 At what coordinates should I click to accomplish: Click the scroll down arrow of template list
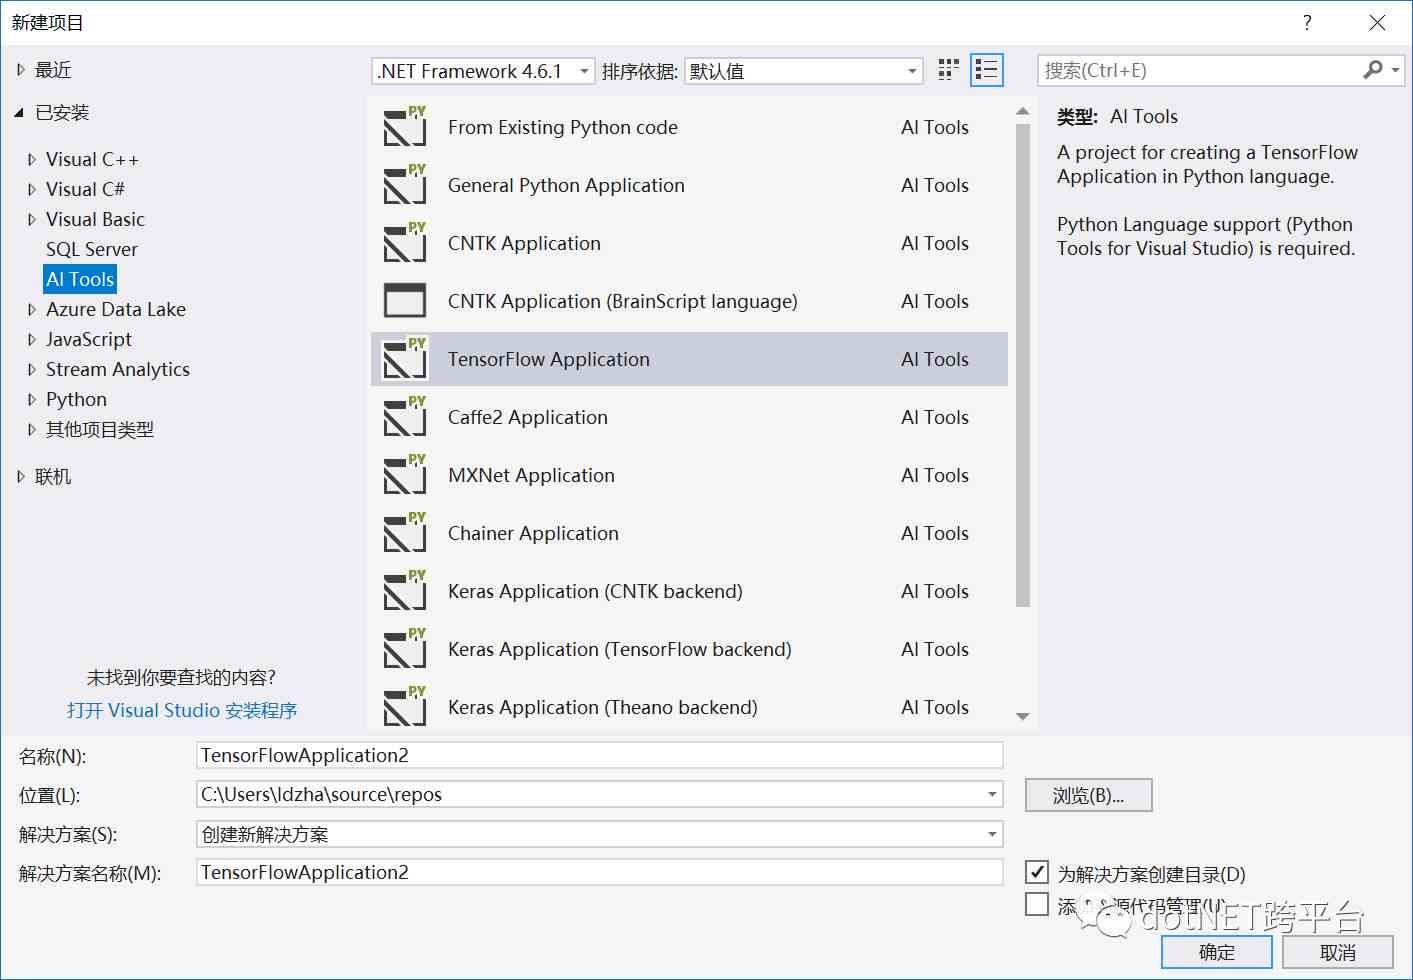tap(1022, 716)
